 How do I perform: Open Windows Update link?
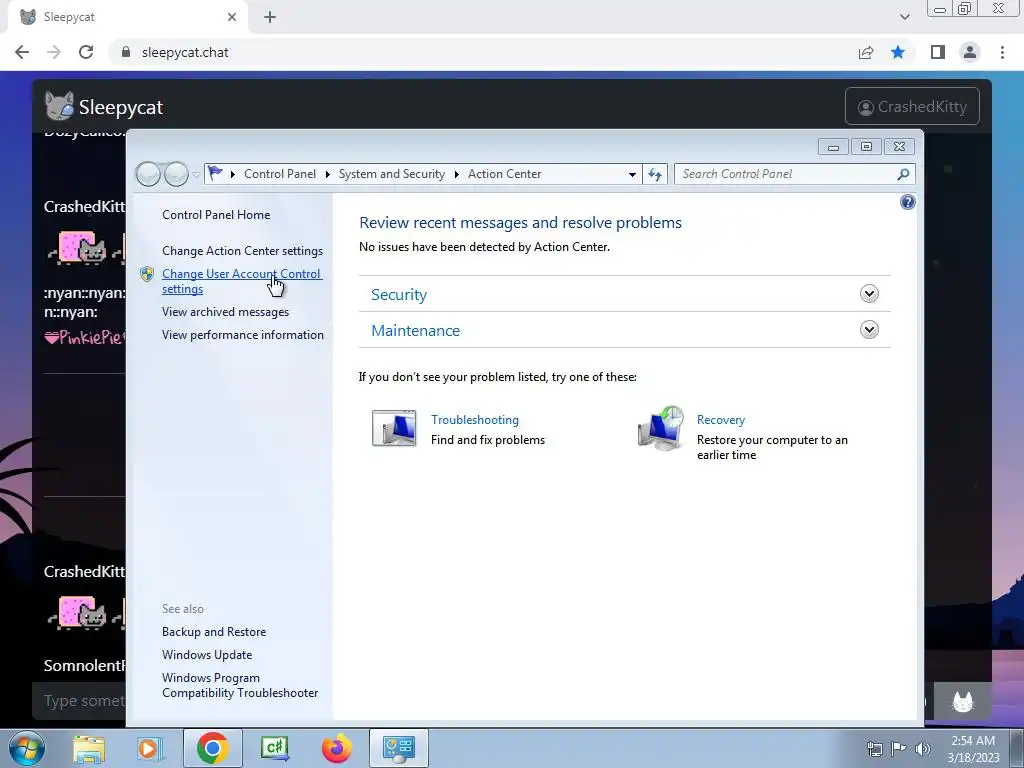[207, 655]
